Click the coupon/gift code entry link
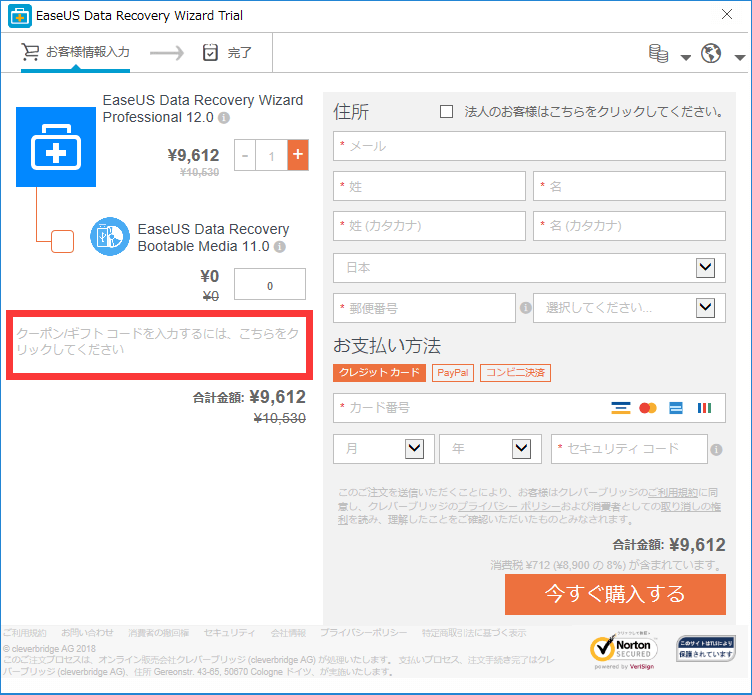 [159, 342]
